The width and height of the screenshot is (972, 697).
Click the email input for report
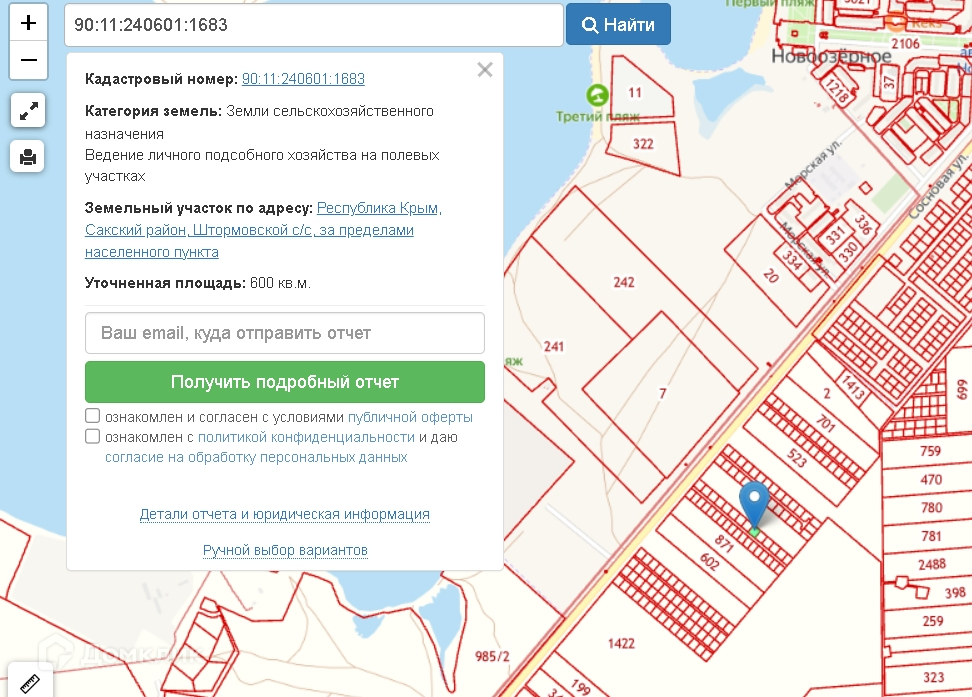tap(285, 333)
